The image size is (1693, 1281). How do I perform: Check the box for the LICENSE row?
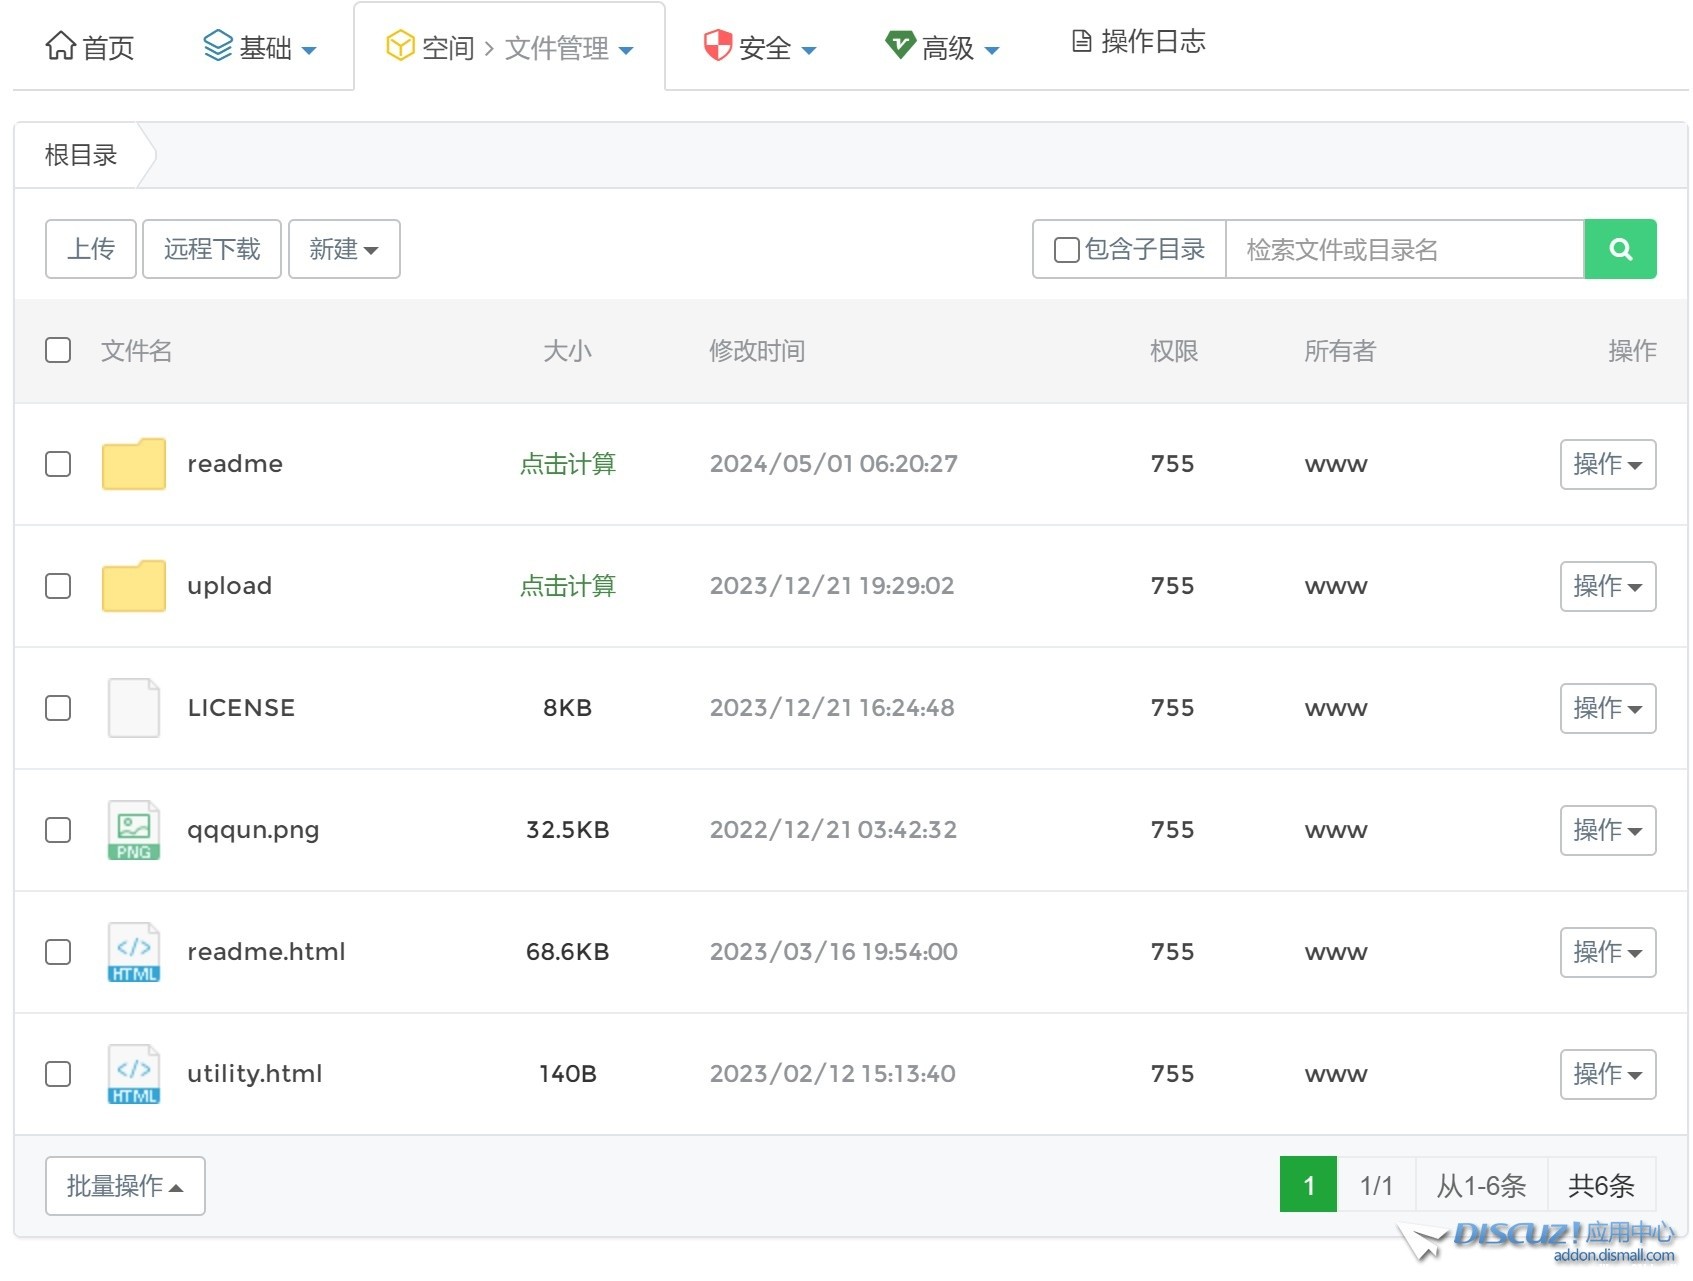pos(58,708)
